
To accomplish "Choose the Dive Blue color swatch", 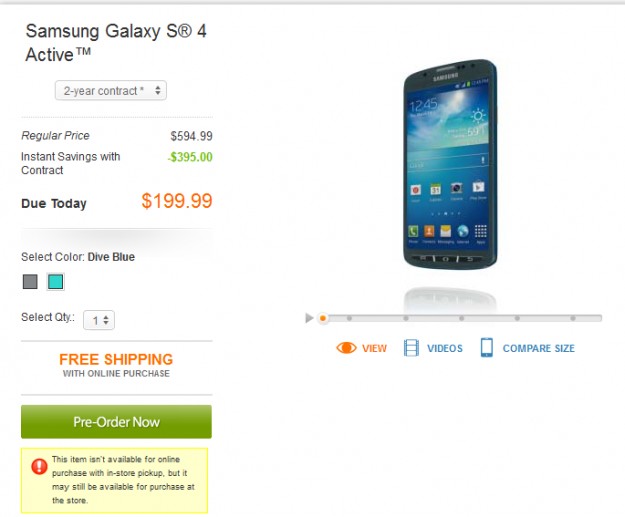I will (x=56, y=282).
